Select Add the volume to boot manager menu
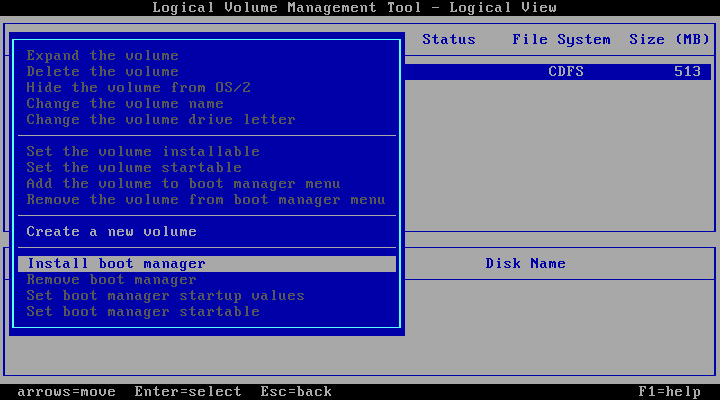 click(183, 184)
